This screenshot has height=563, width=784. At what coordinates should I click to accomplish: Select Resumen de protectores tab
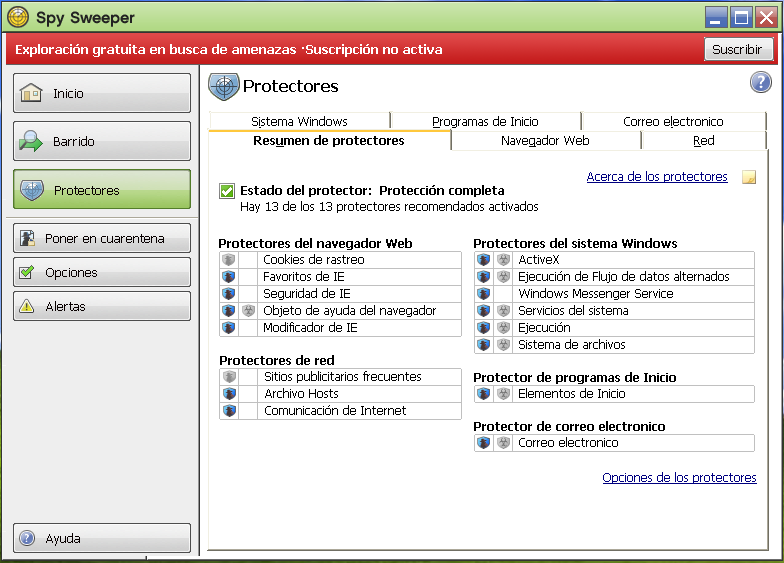pos(329,140)
